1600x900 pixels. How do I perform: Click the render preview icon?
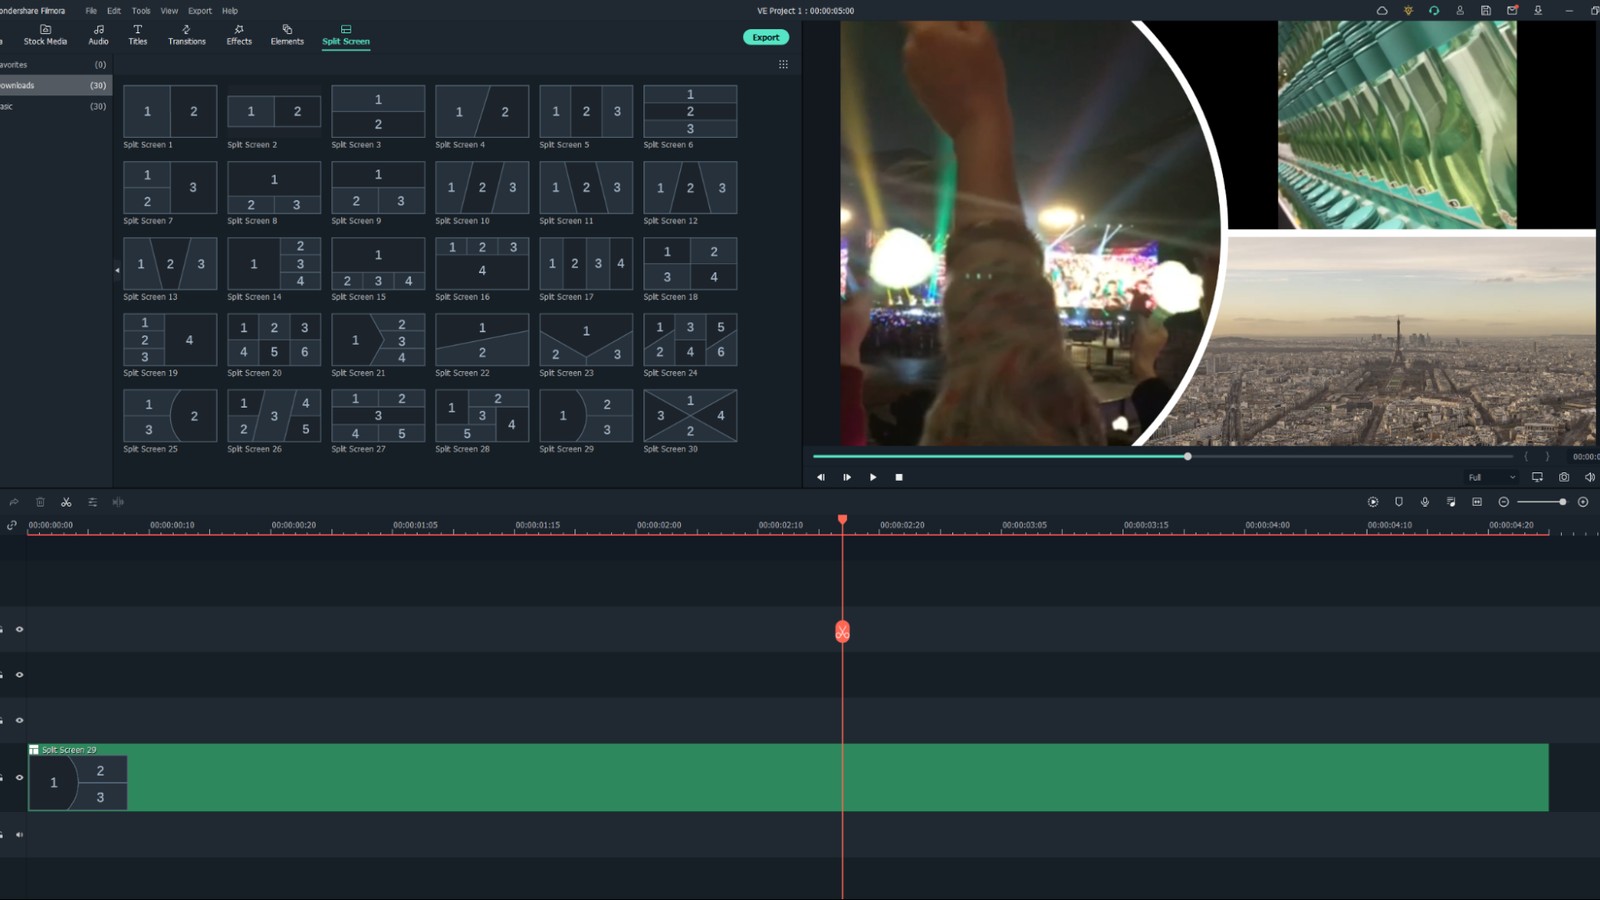pyautogui.click(x=1373, y=502)
